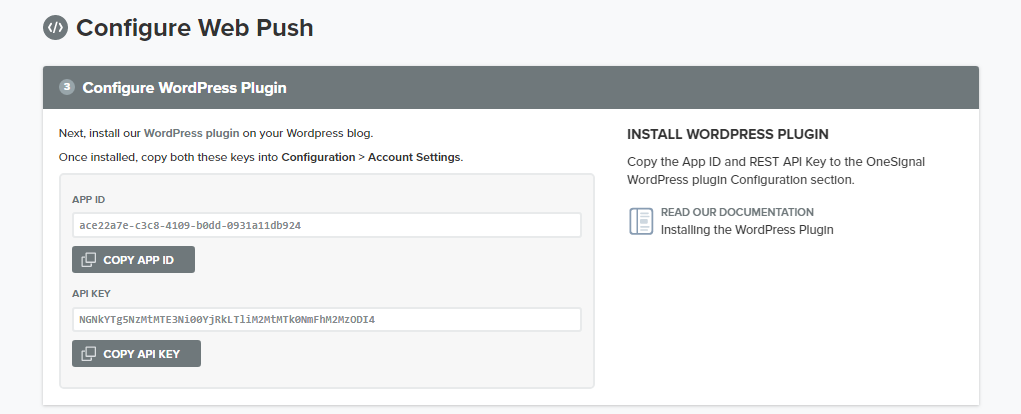The width and height of the screenshot is (1021, 414).
Task: Click the READ OUR DOCUMENTATION link
Action: point(737,212)
